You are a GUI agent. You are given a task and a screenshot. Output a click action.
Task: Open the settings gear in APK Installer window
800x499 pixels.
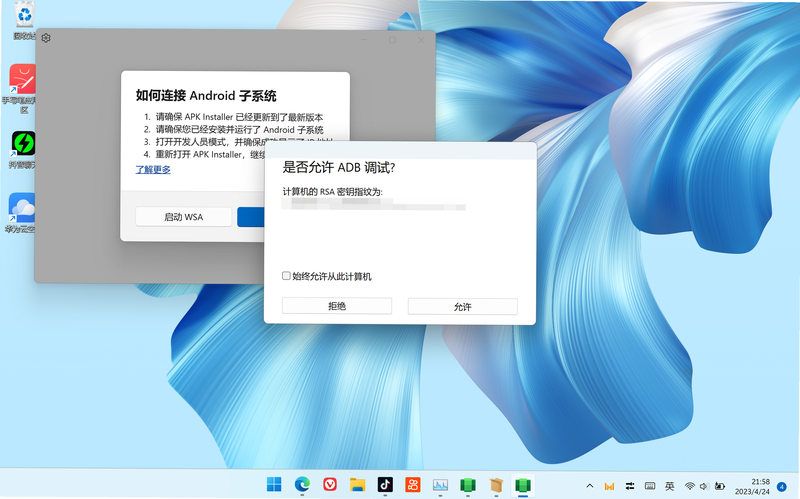tap(46, 38)
